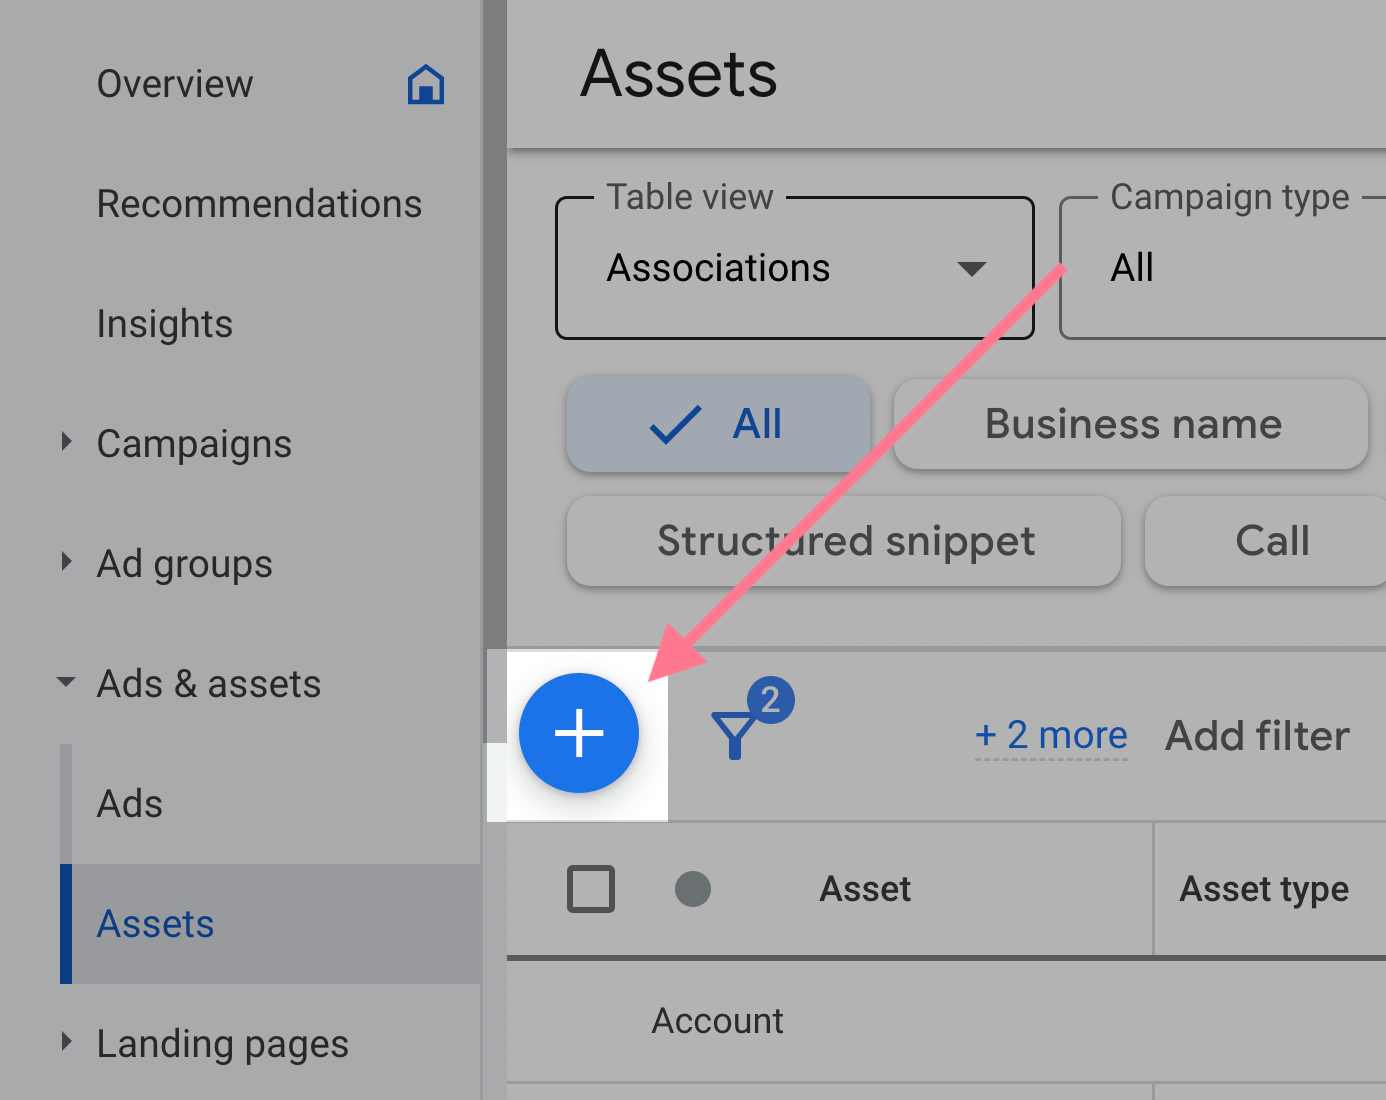Deselect the Business name asset type
Screen dimensions: 1386x1100
point(1131,424)
